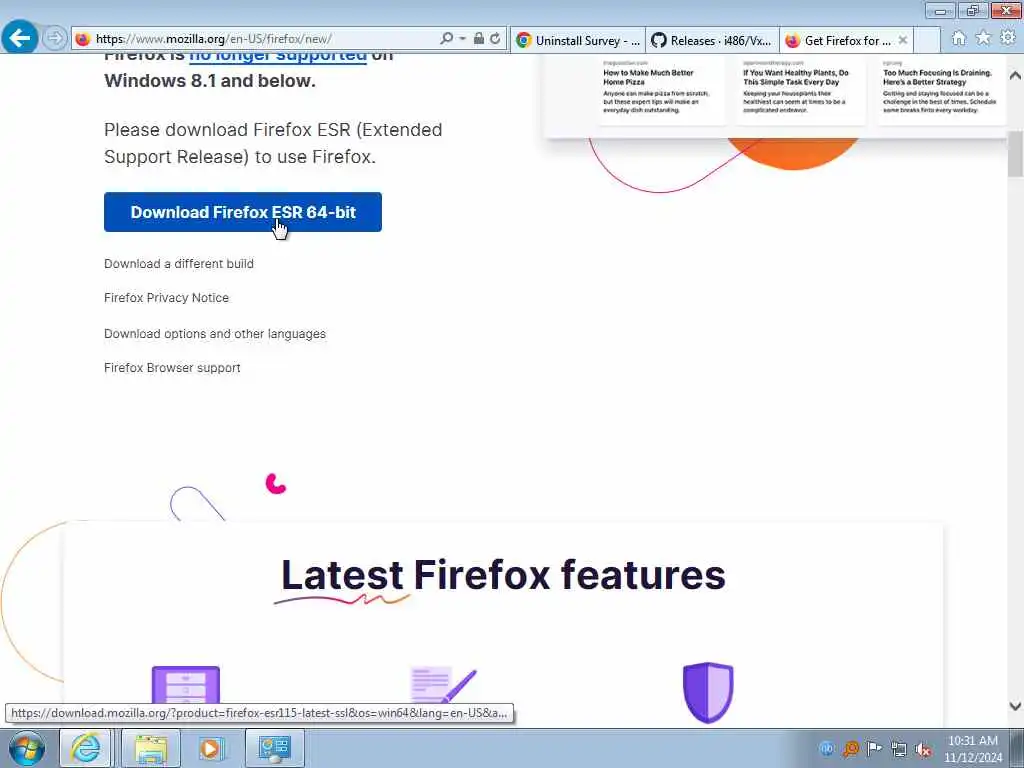The width and height of the screenshot is (1024, 768).
Task: Click Download Firefox ESR 64-bit button
Action: (x=243, y=212)
